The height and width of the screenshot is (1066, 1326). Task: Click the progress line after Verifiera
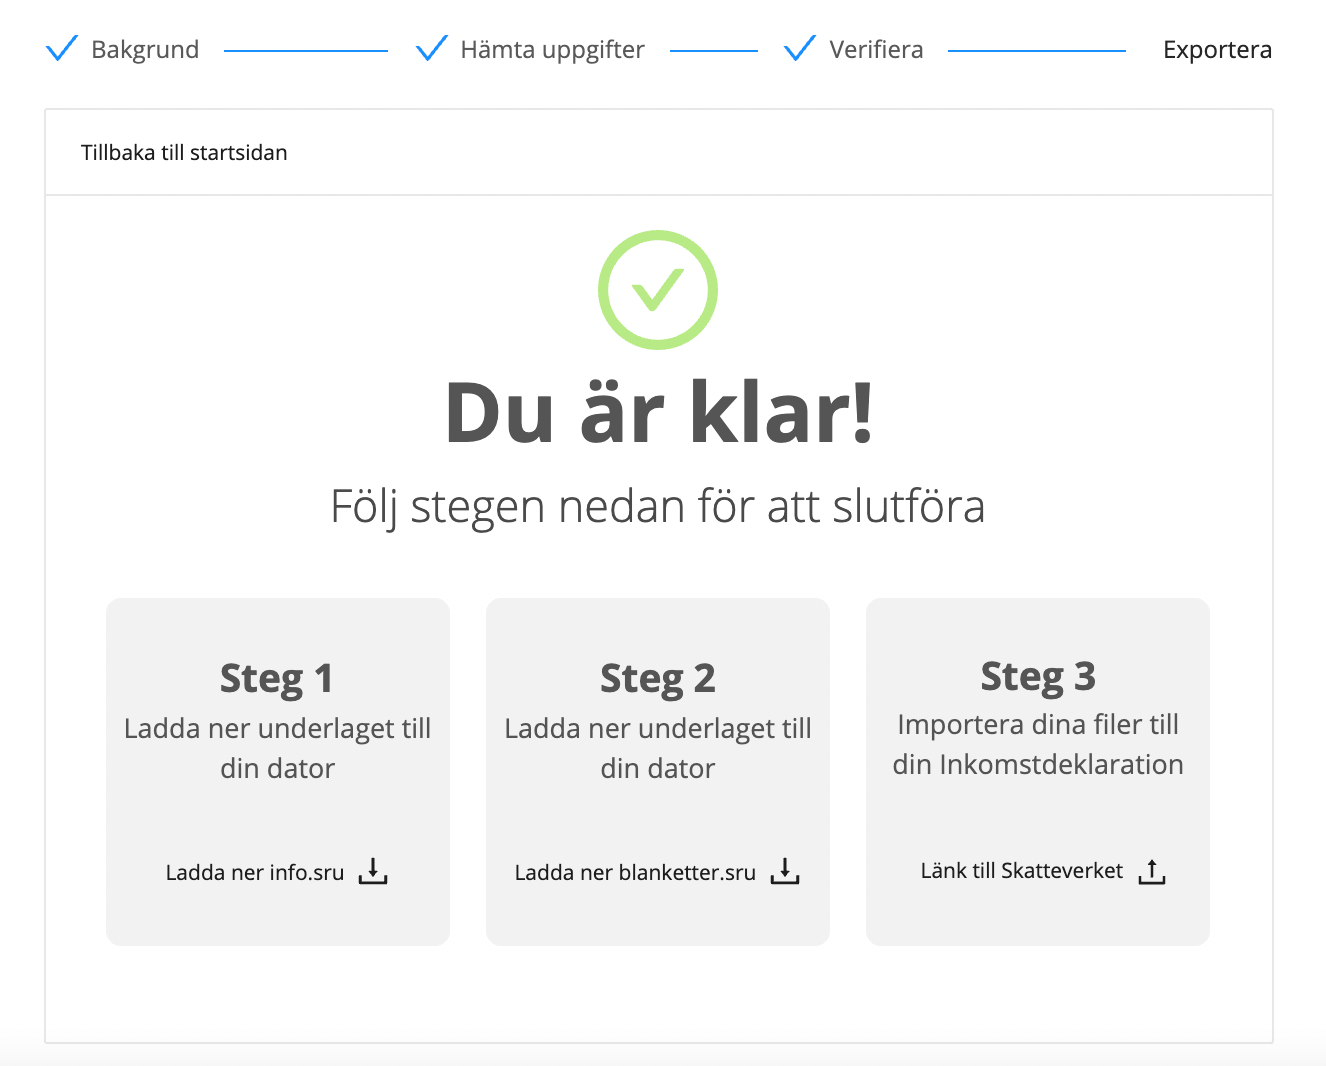(x=1036, y=50)
